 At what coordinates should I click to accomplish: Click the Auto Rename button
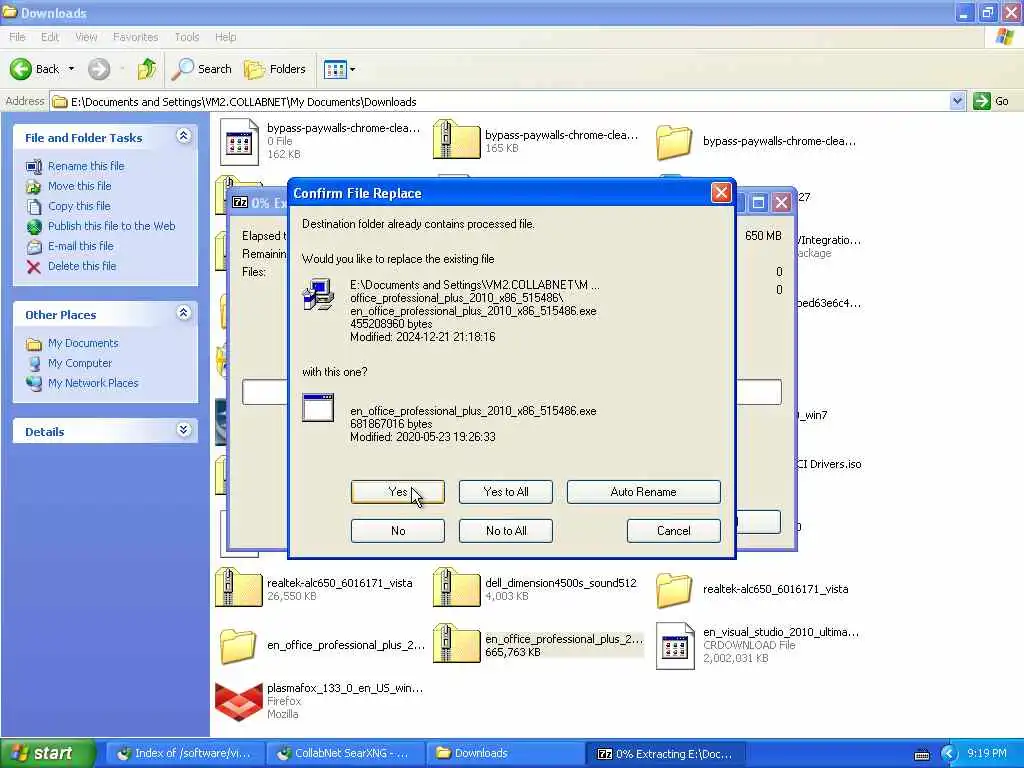pos(643,492)
